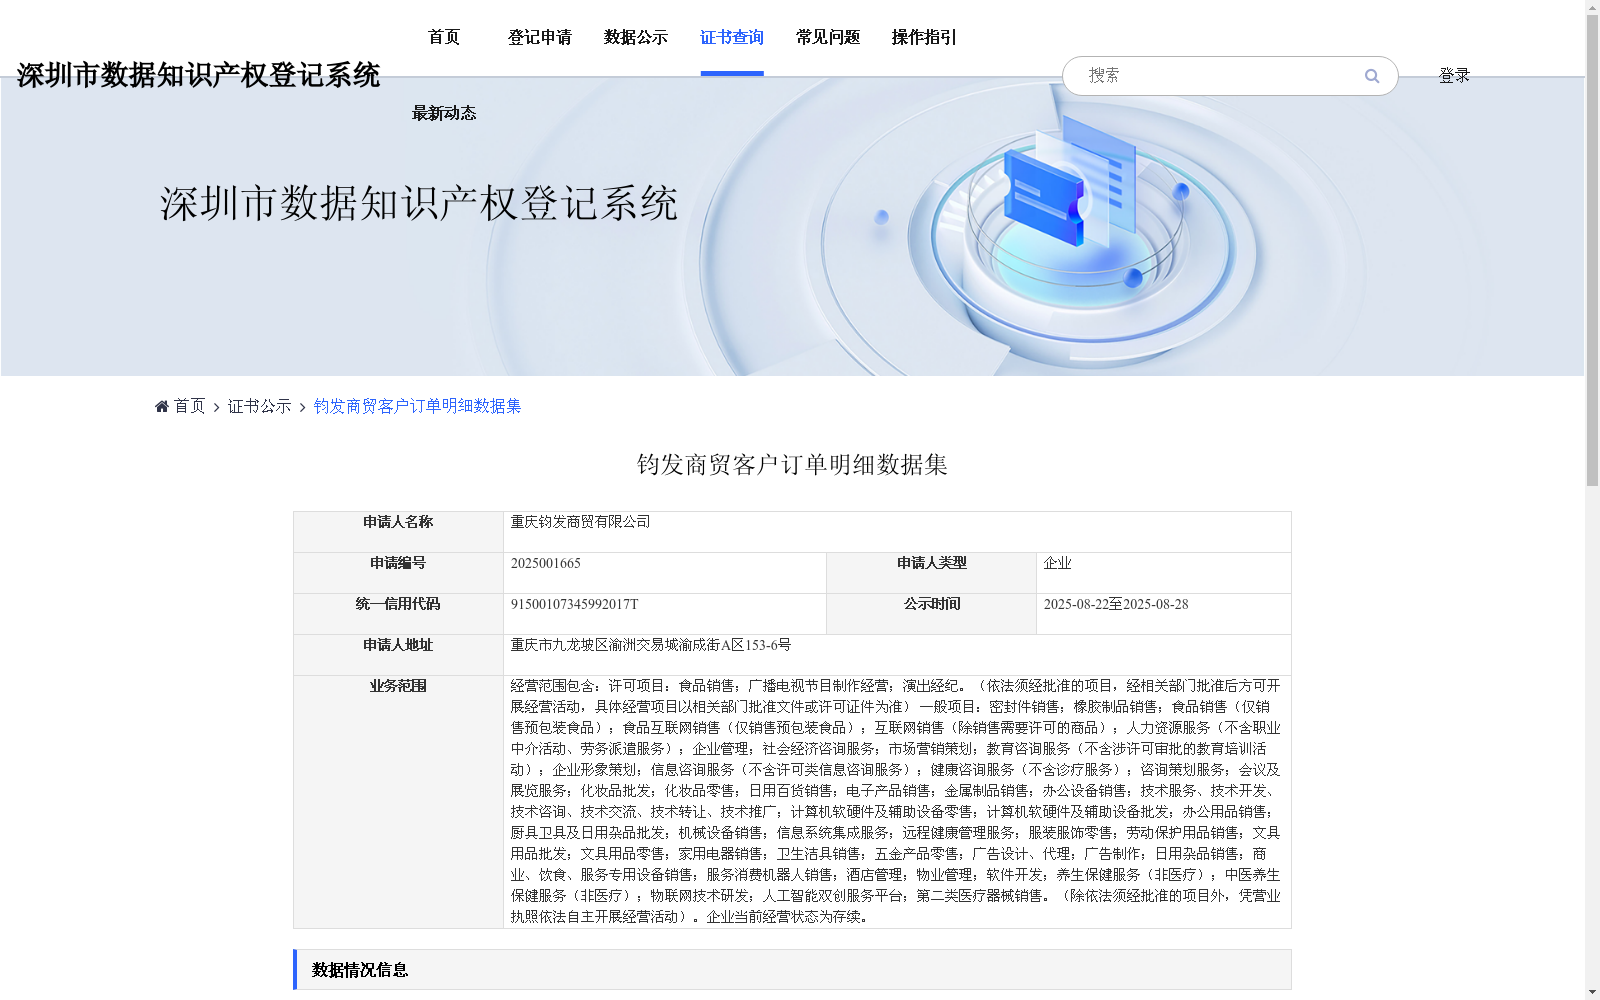Click the search magnifier icon
Screen dimensions: 1600x1000
(x=1372, y=76)
